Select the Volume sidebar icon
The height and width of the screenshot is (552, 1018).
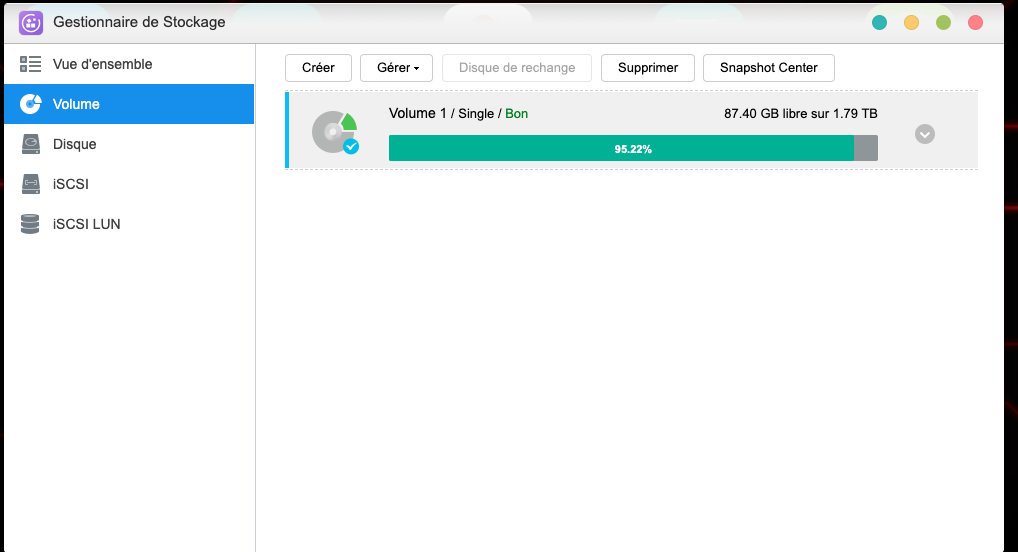pos(31,104)
